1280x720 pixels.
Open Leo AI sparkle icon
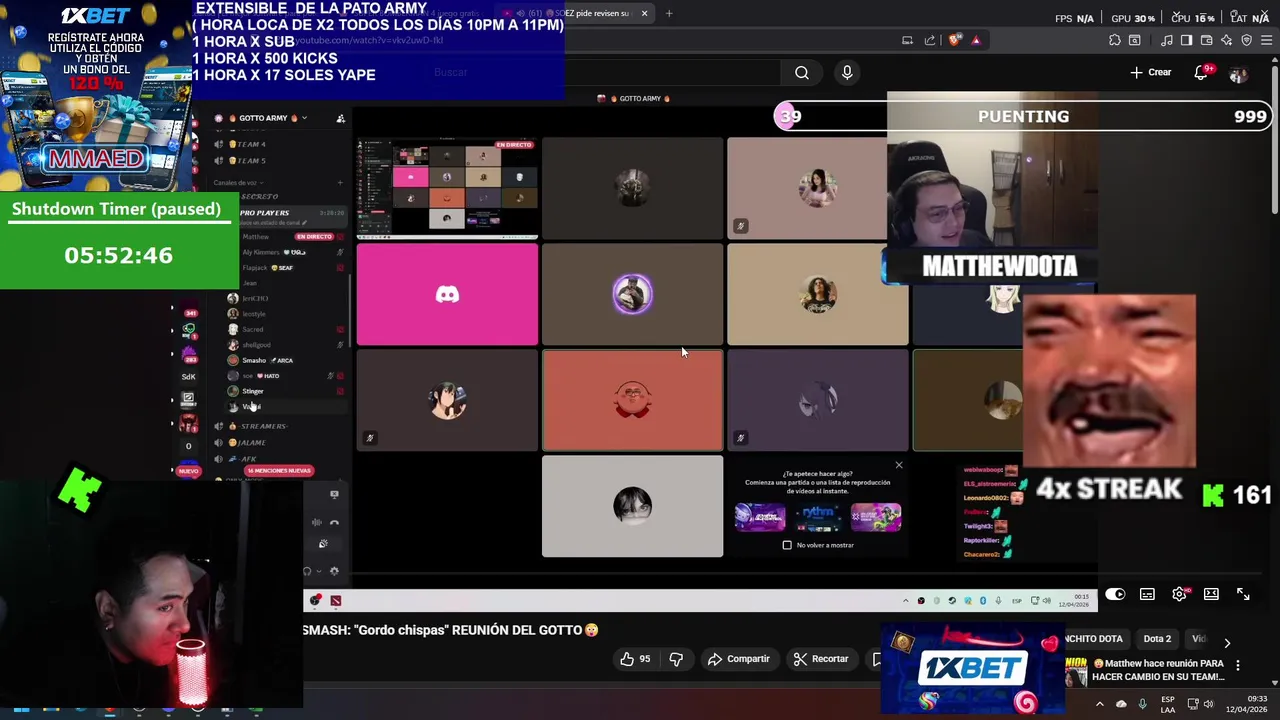click(x=1227, y=40)
